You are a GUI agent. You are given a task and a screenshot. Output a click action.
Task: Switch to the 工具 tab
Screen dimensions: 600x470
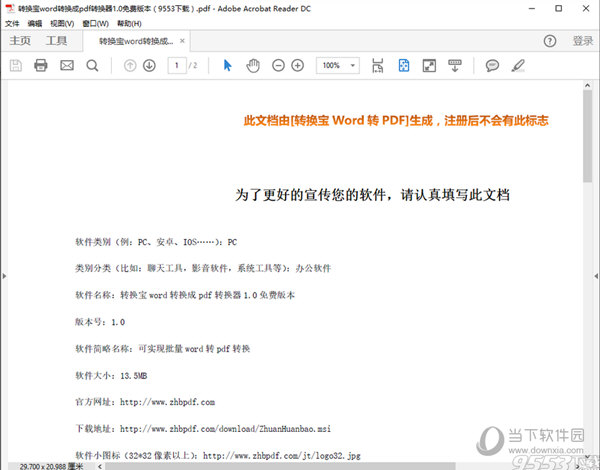[56, 41]
